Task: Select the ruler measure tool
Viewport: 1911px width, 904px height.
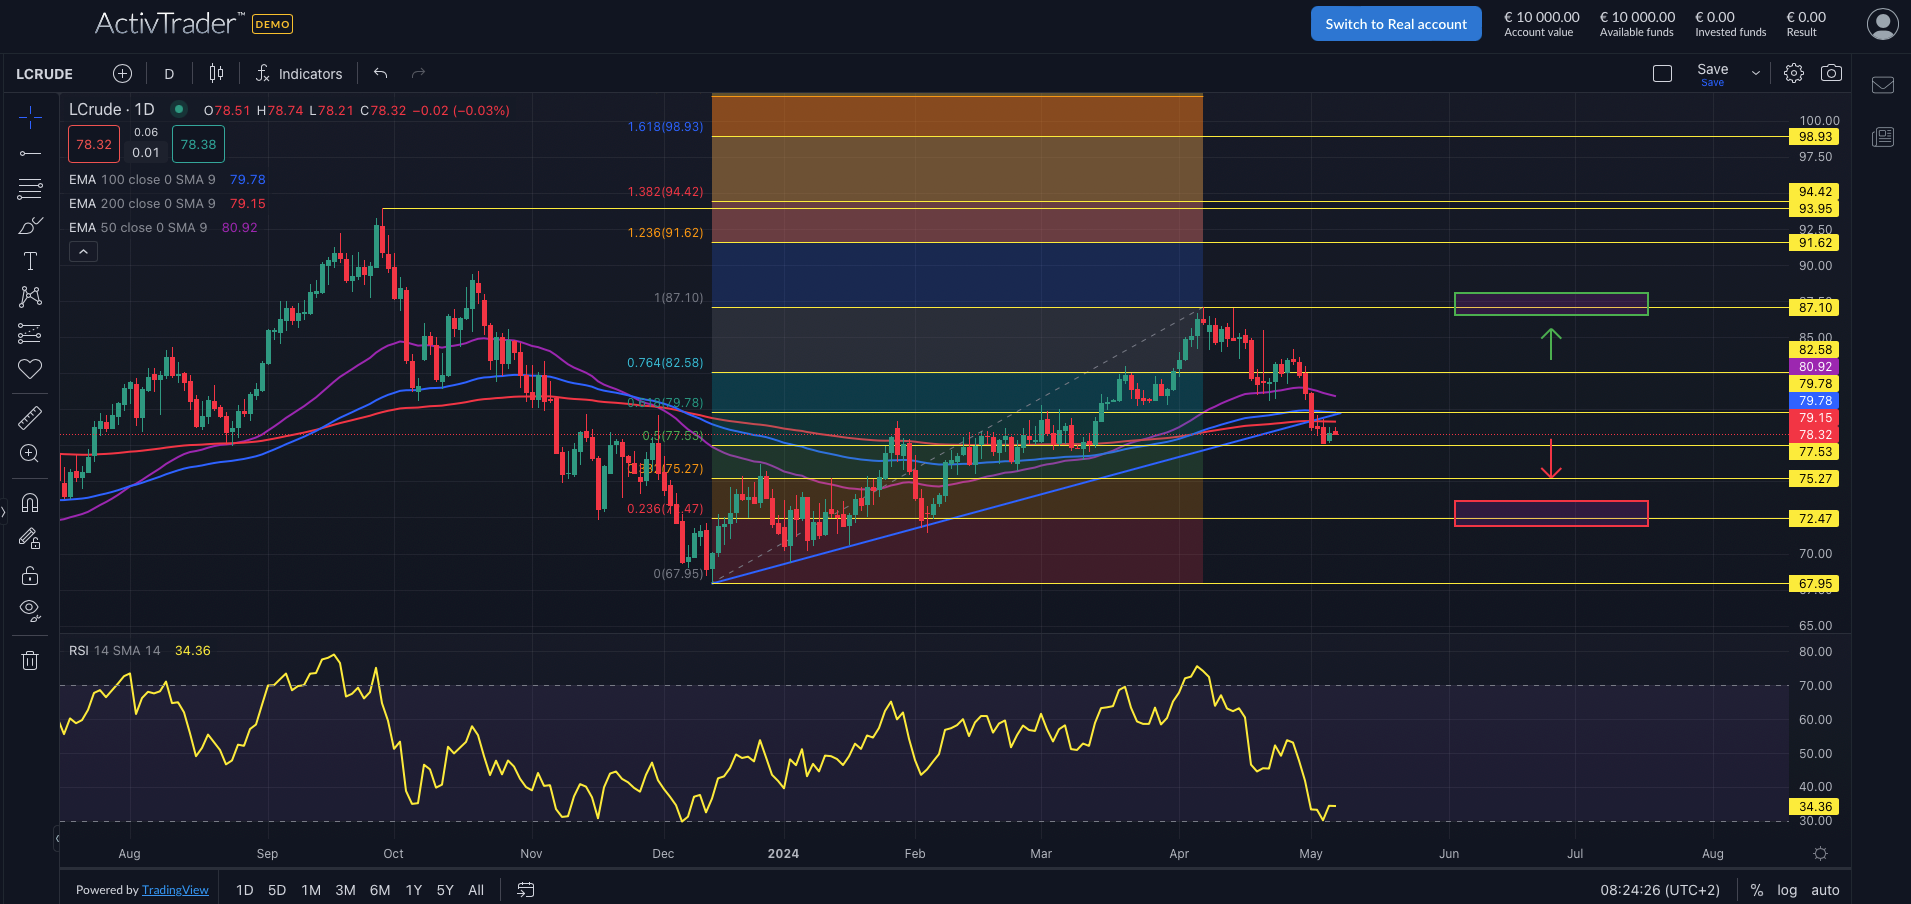Action: tap(30, 417)
